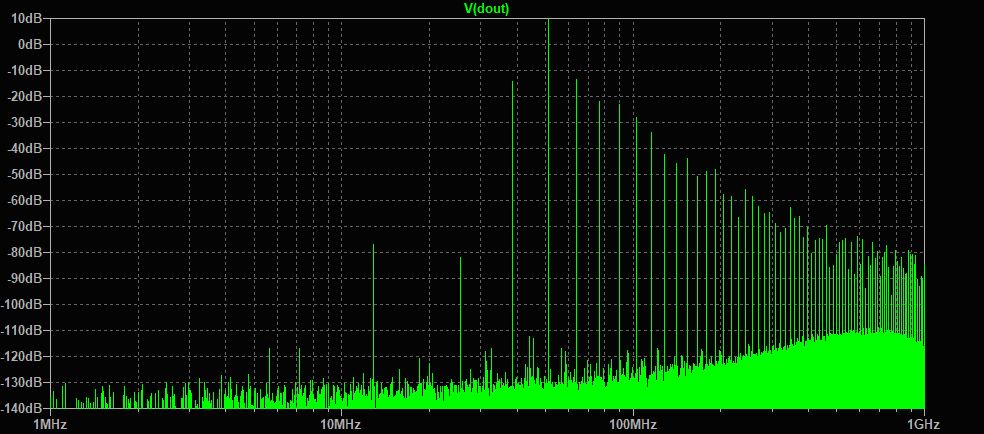Select the -20dB axis label
This screenshot has width=984, height=434.
[26, 97]
